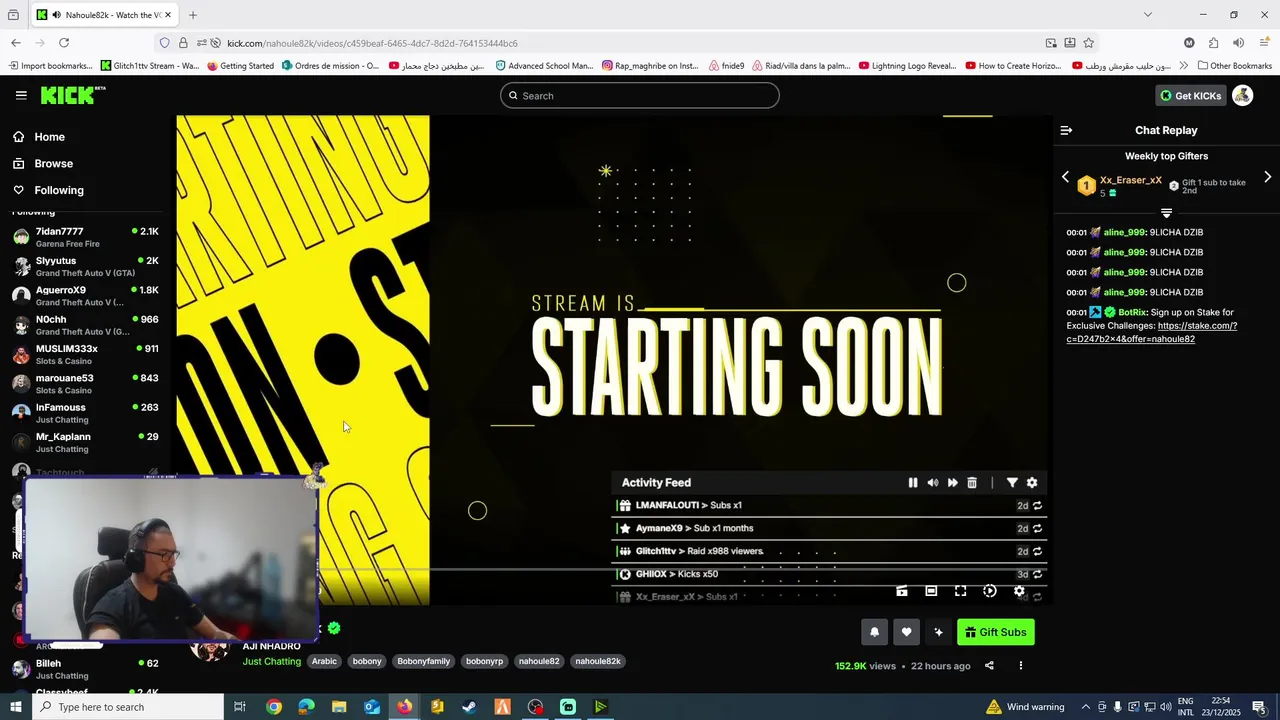Open playback speed control in player
Viewport: 1280px width, 720px height.
pos(990,591)
